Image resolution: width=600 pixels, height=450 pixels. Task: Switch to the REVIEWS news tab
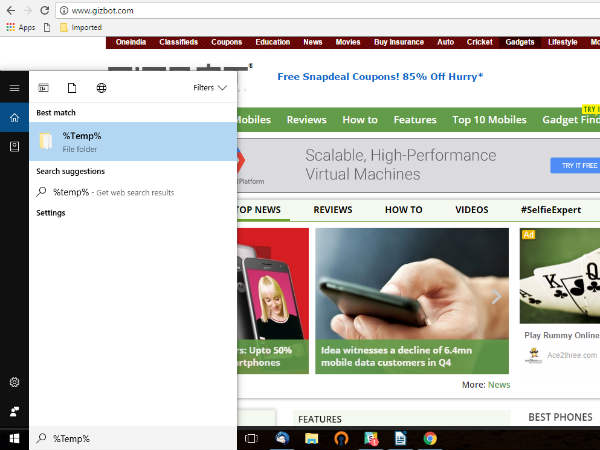(x=333, y=210)
